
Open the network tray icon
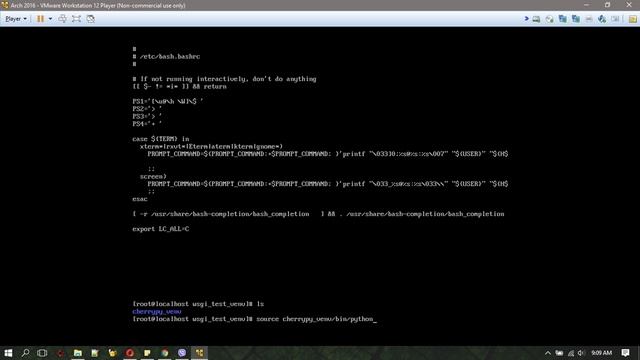tap(571, 353)
